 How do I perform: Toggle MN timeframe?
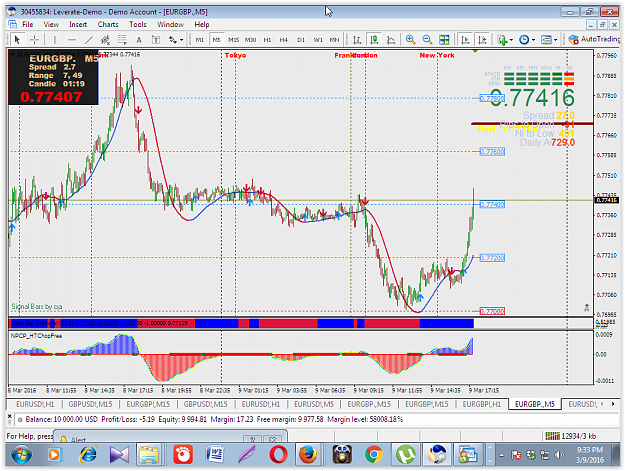pyautogui.click(x=334, y=39)
